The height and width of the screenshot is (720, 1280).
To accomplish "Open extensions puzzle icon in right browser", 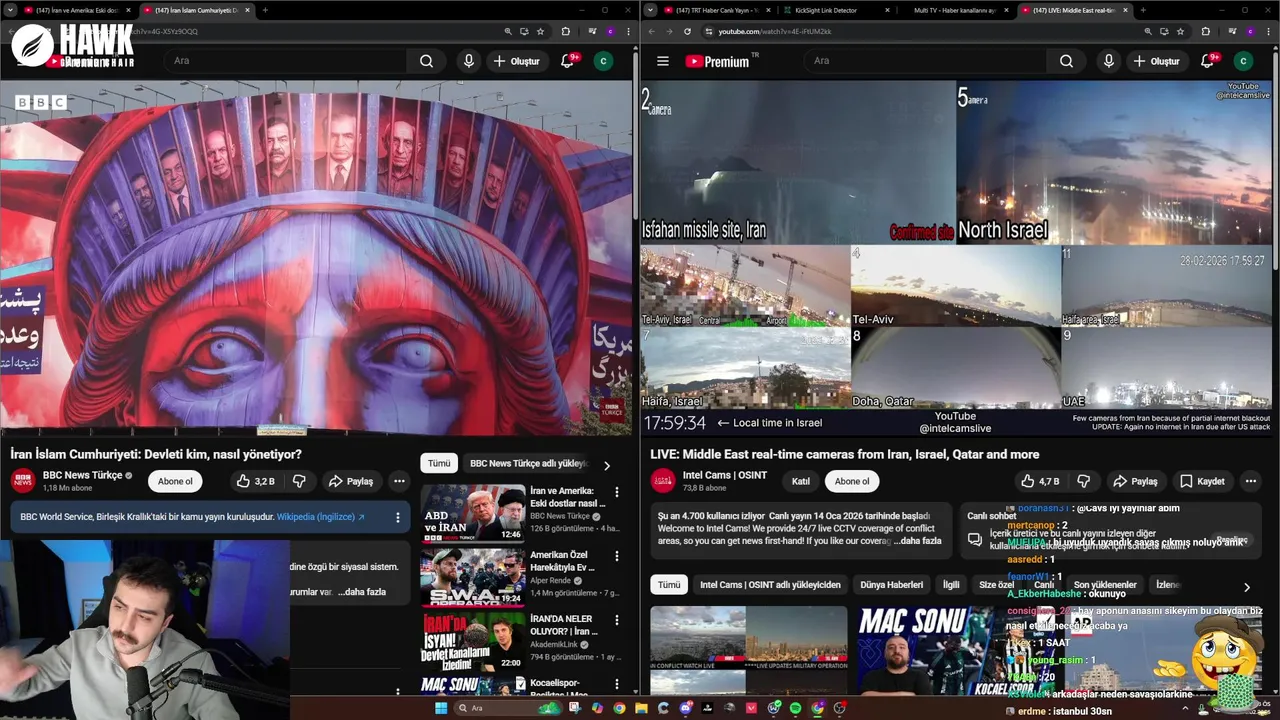I will [x=1205, y=31].
